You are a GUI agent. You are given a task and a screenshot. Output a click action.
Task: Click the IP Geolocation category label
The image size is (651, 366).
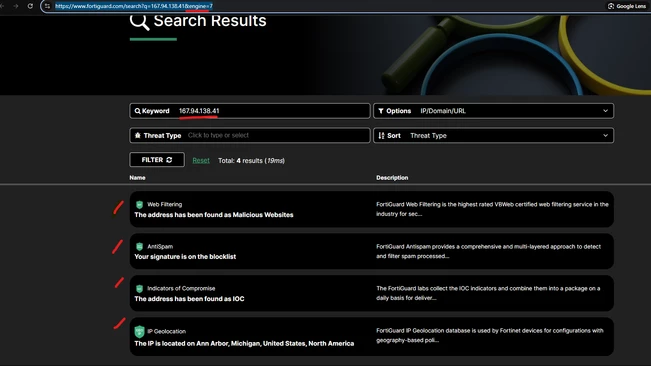click(166, 331)
